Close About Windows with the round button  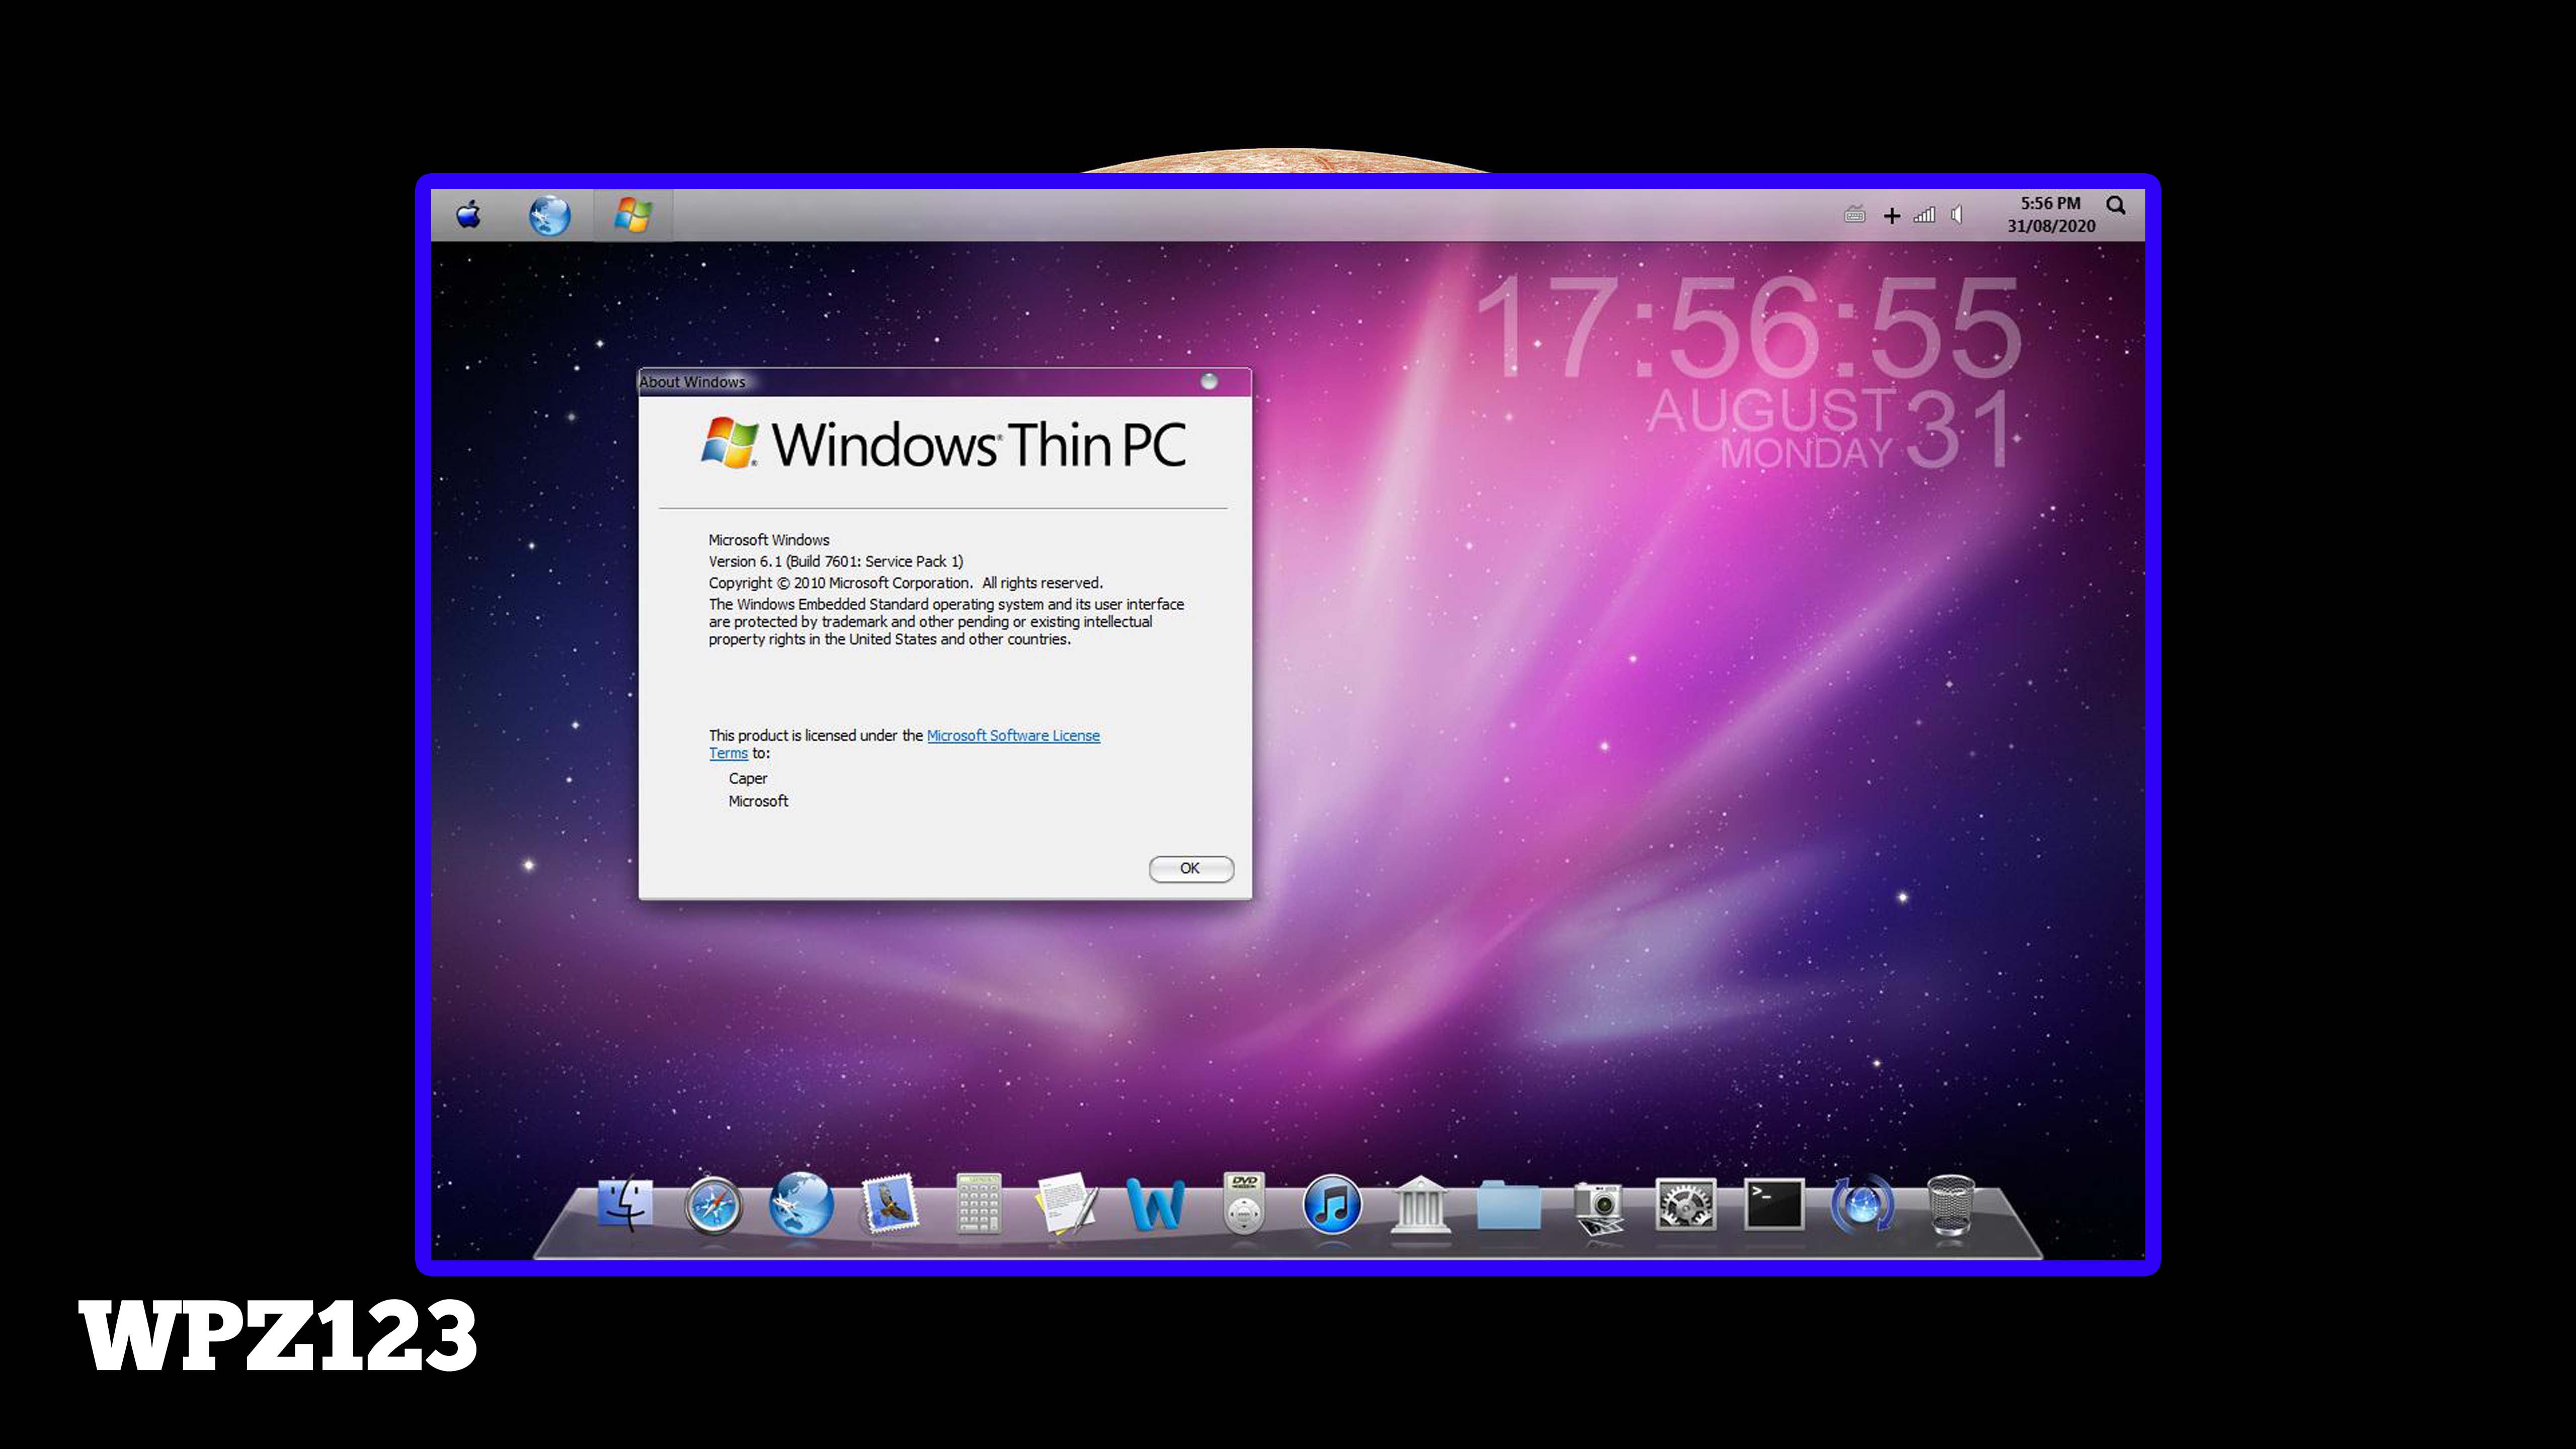pos(1208,381)
